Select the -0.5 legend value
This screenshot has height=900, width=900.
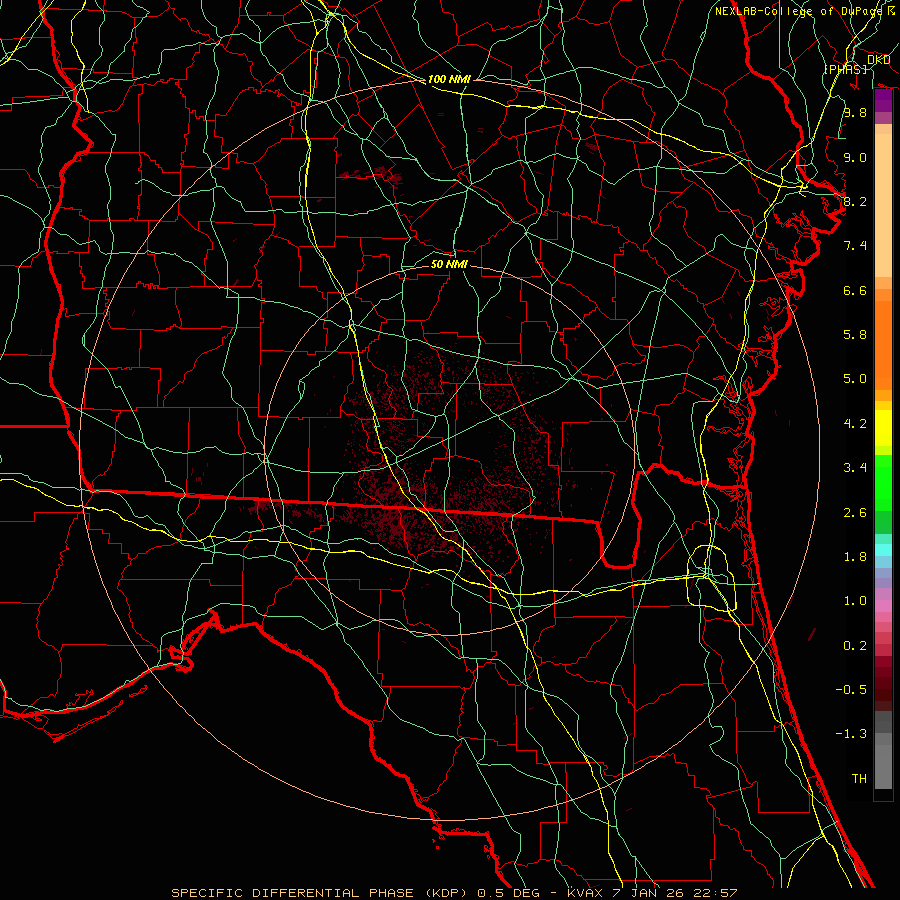coord(851,689)
